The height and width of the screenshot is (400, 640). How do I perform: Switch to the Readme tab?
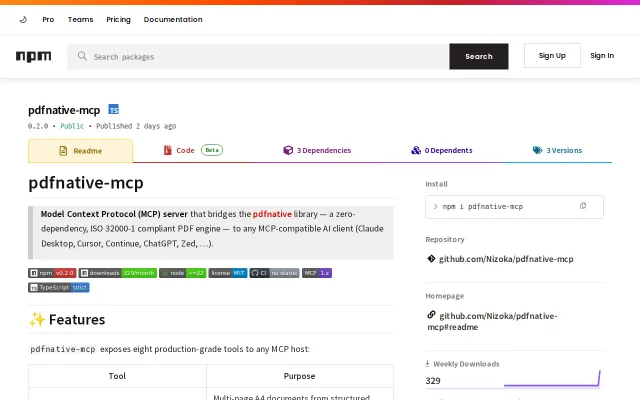(80, 151)
